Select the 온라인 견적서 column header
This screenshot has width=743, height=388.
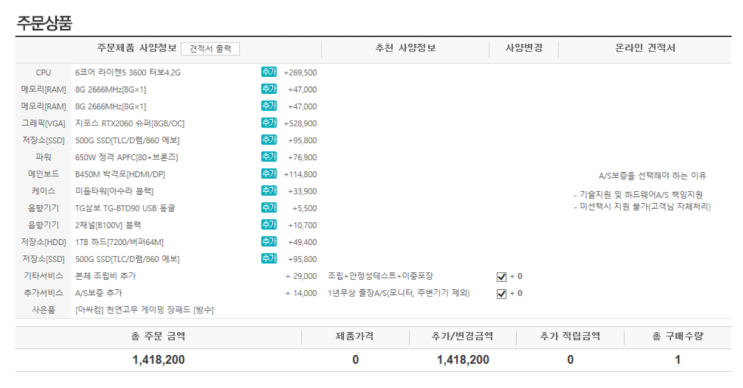645,48
